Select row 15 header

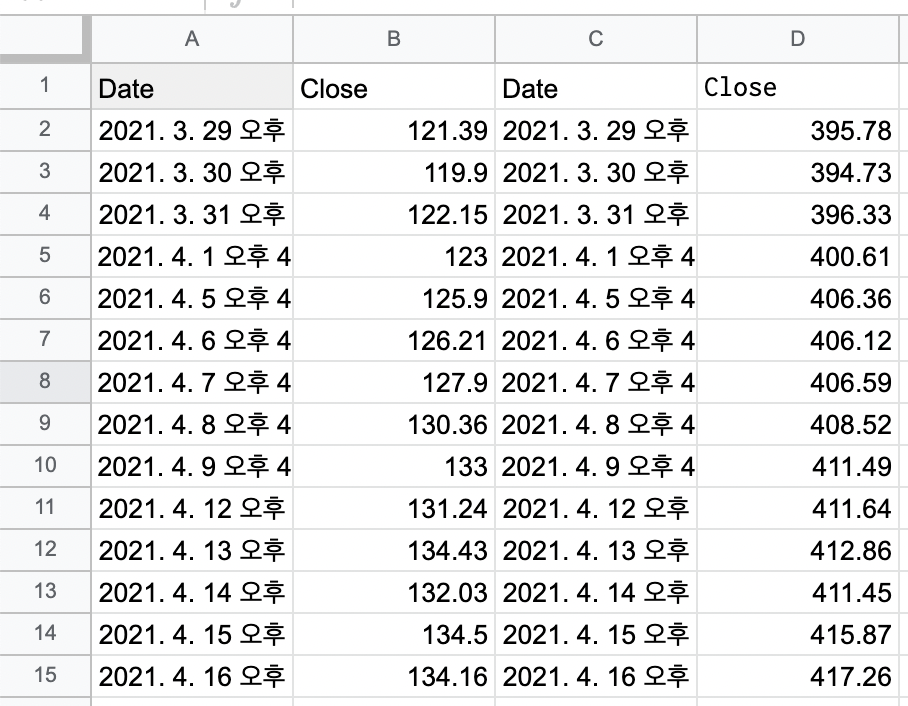pyautogui.click(x=45, y=676)
